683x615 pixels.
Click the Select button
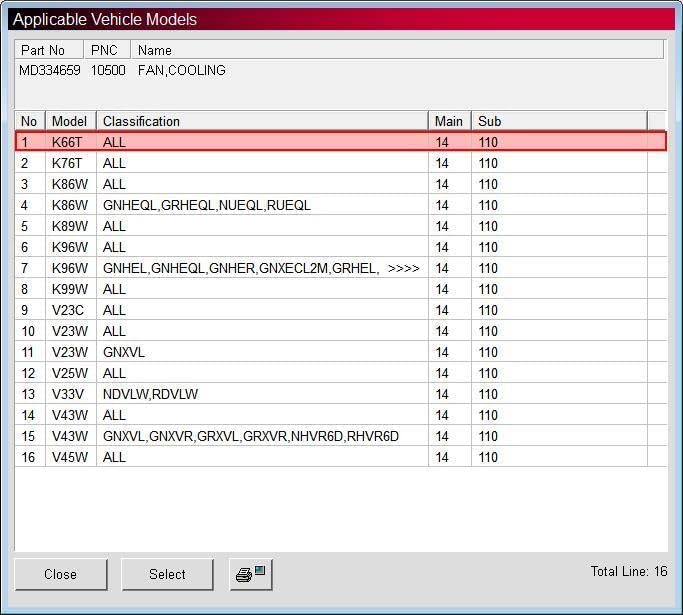[x=167, y=574]
